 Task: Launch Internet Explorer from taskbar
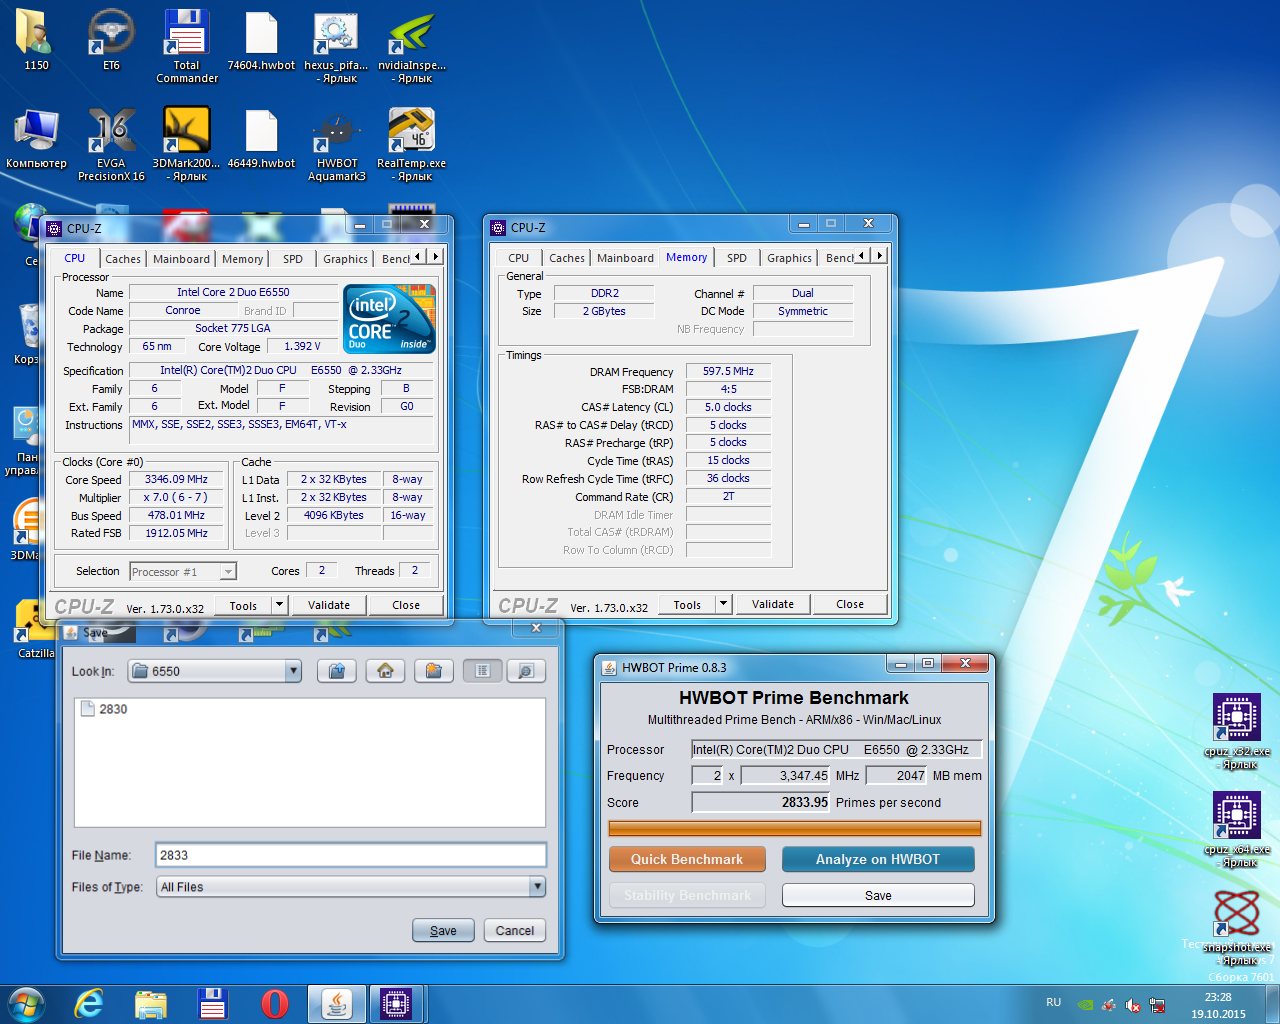[x=89, y=1003]
